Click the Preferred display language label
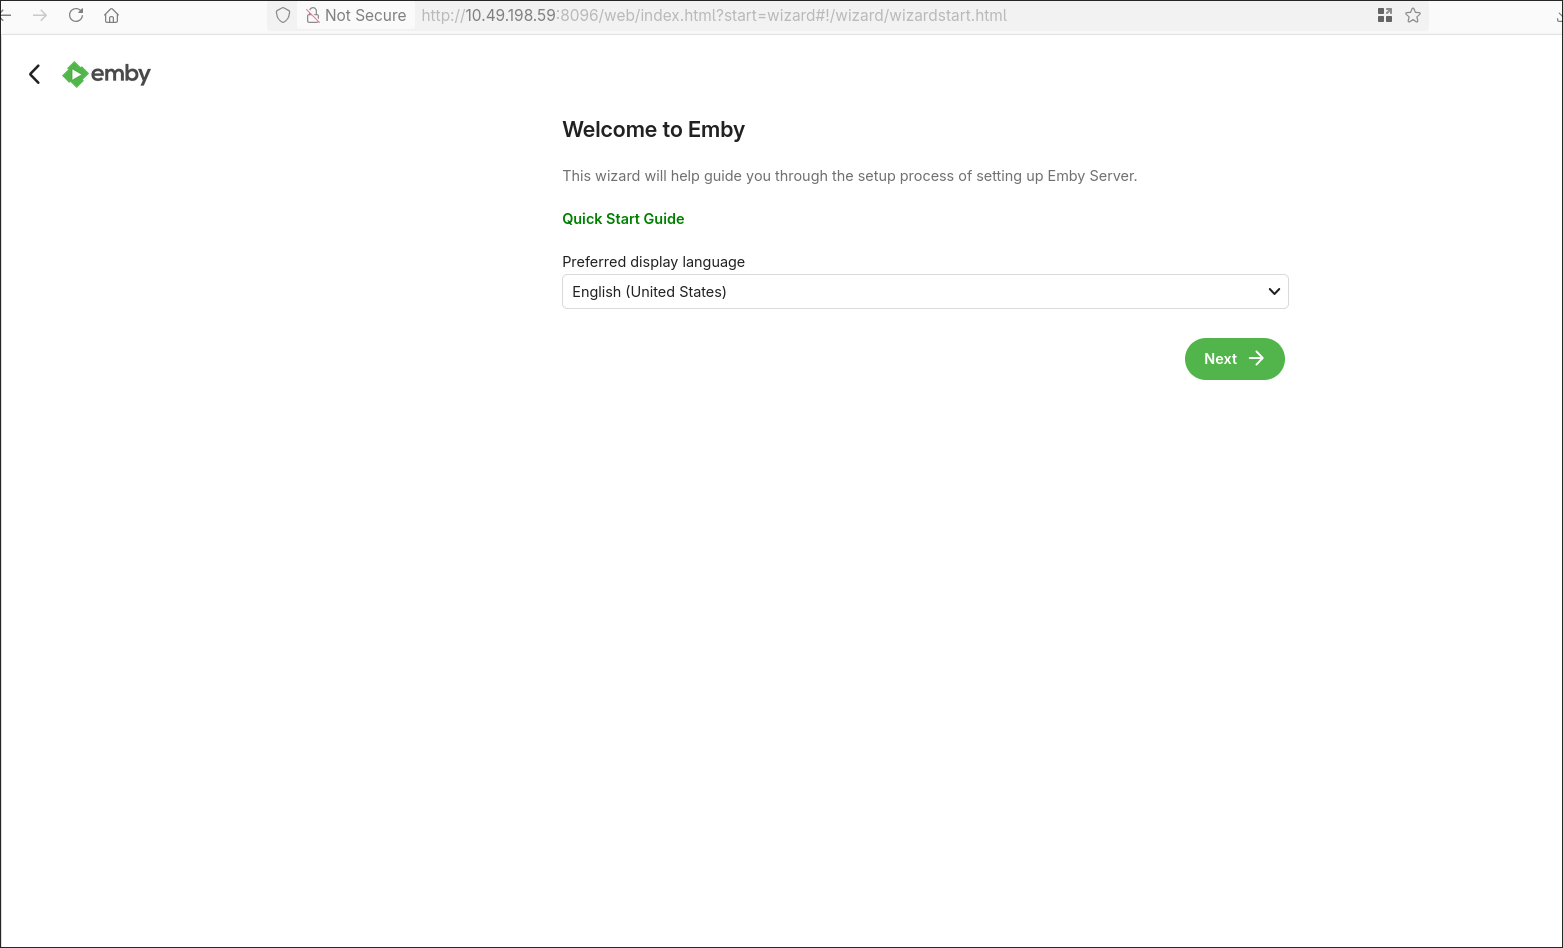This screenshot has height=948, width=1563. pos(653,262)
